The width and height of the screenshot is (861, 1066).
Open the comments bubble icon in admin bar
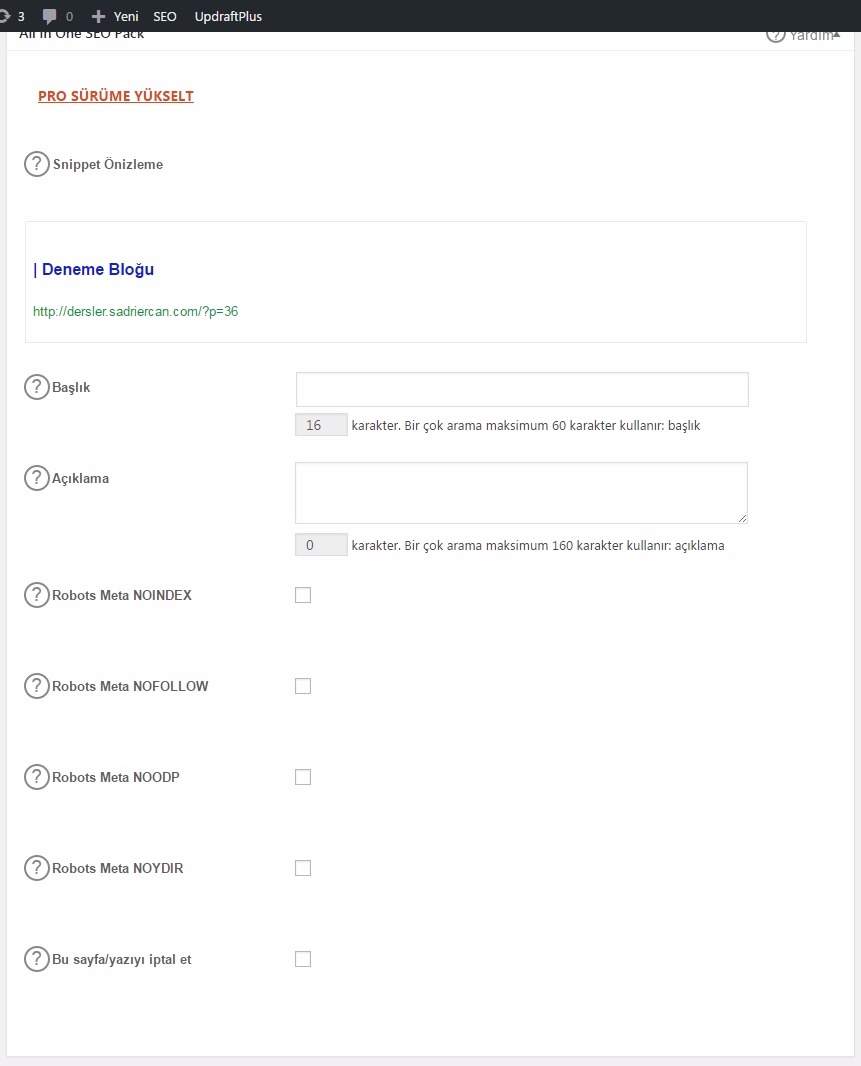click(x=49, y=16)
